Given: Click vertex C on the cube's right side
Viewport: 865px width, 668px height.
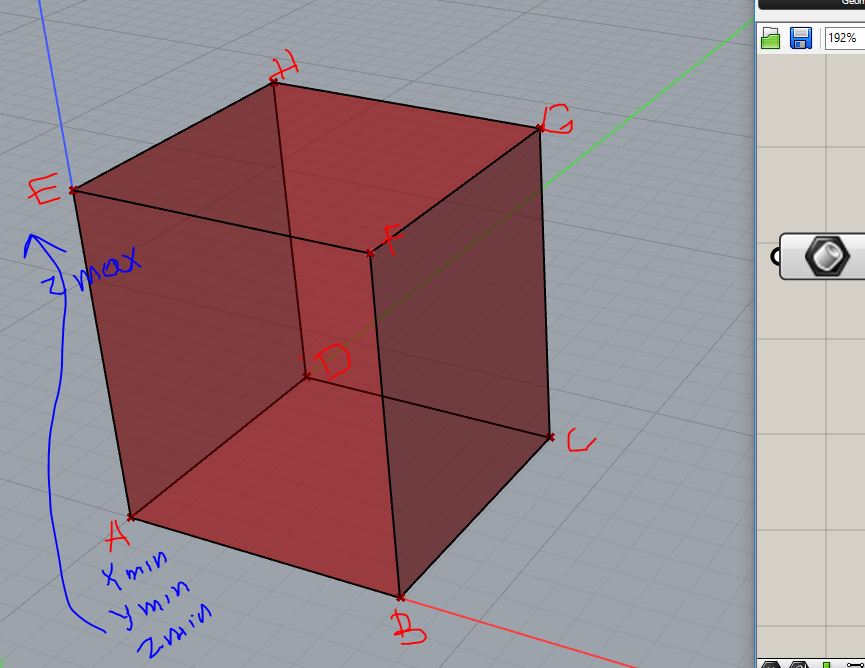Looking at the screenshot, I should coord(550,437).
